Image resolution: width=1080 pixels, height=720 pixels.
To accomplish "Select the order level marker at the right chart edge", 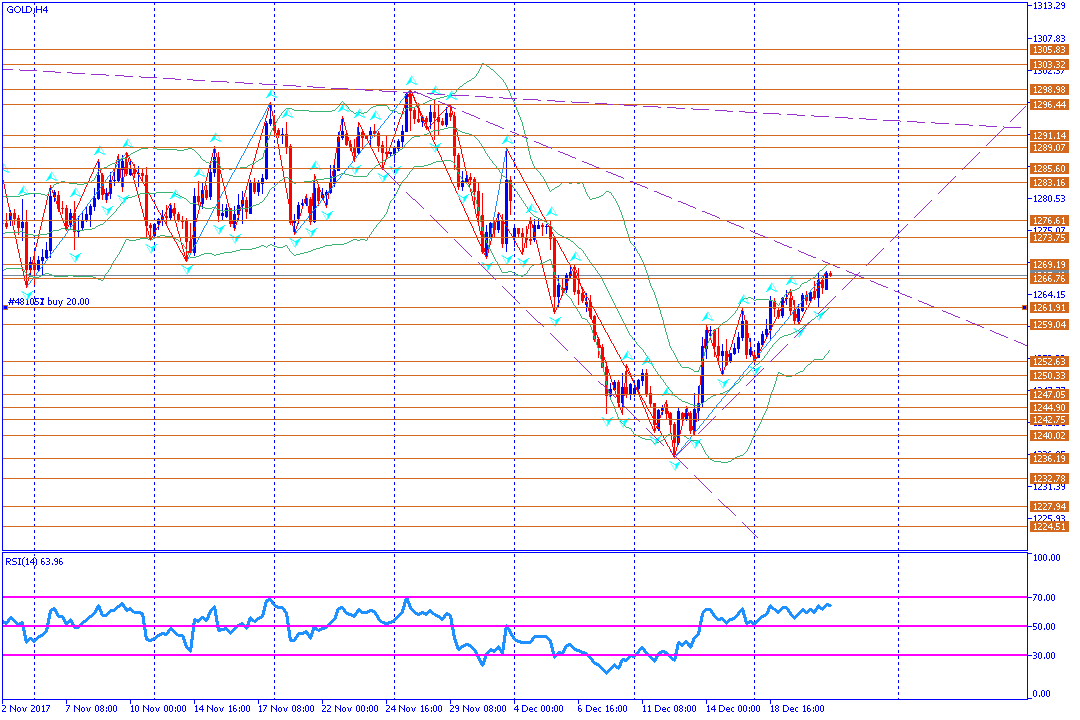I will 1025,307.
